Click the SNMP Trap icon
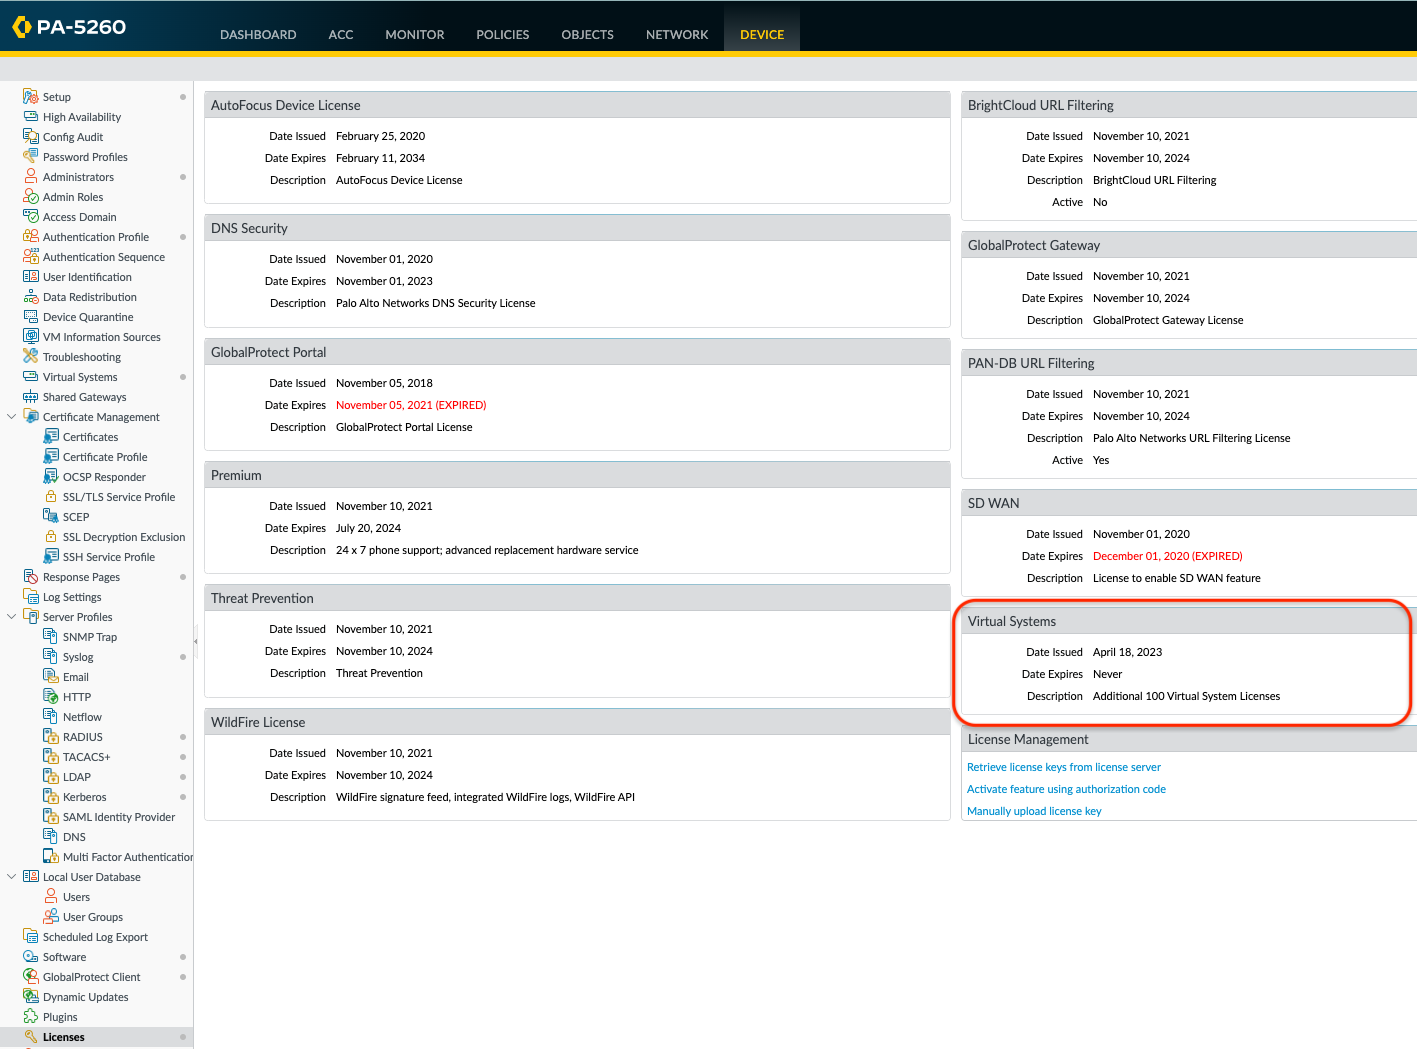 click(x=51, y=637)
